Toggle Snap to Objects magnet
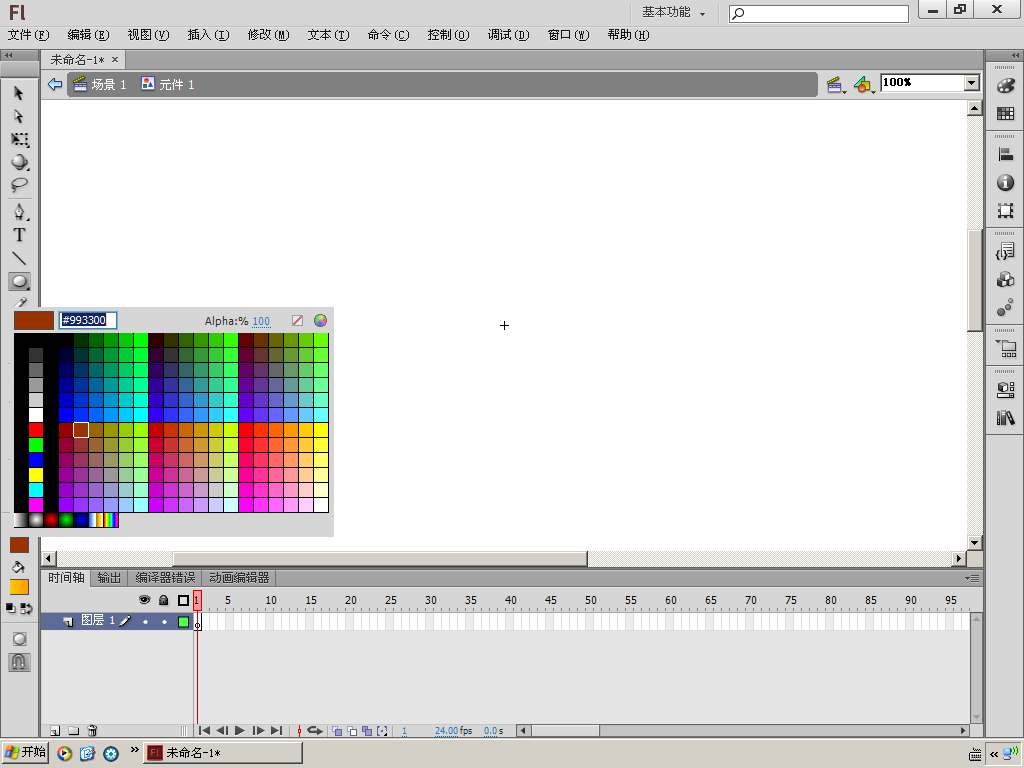1024x768 pixels. (19, 662)
